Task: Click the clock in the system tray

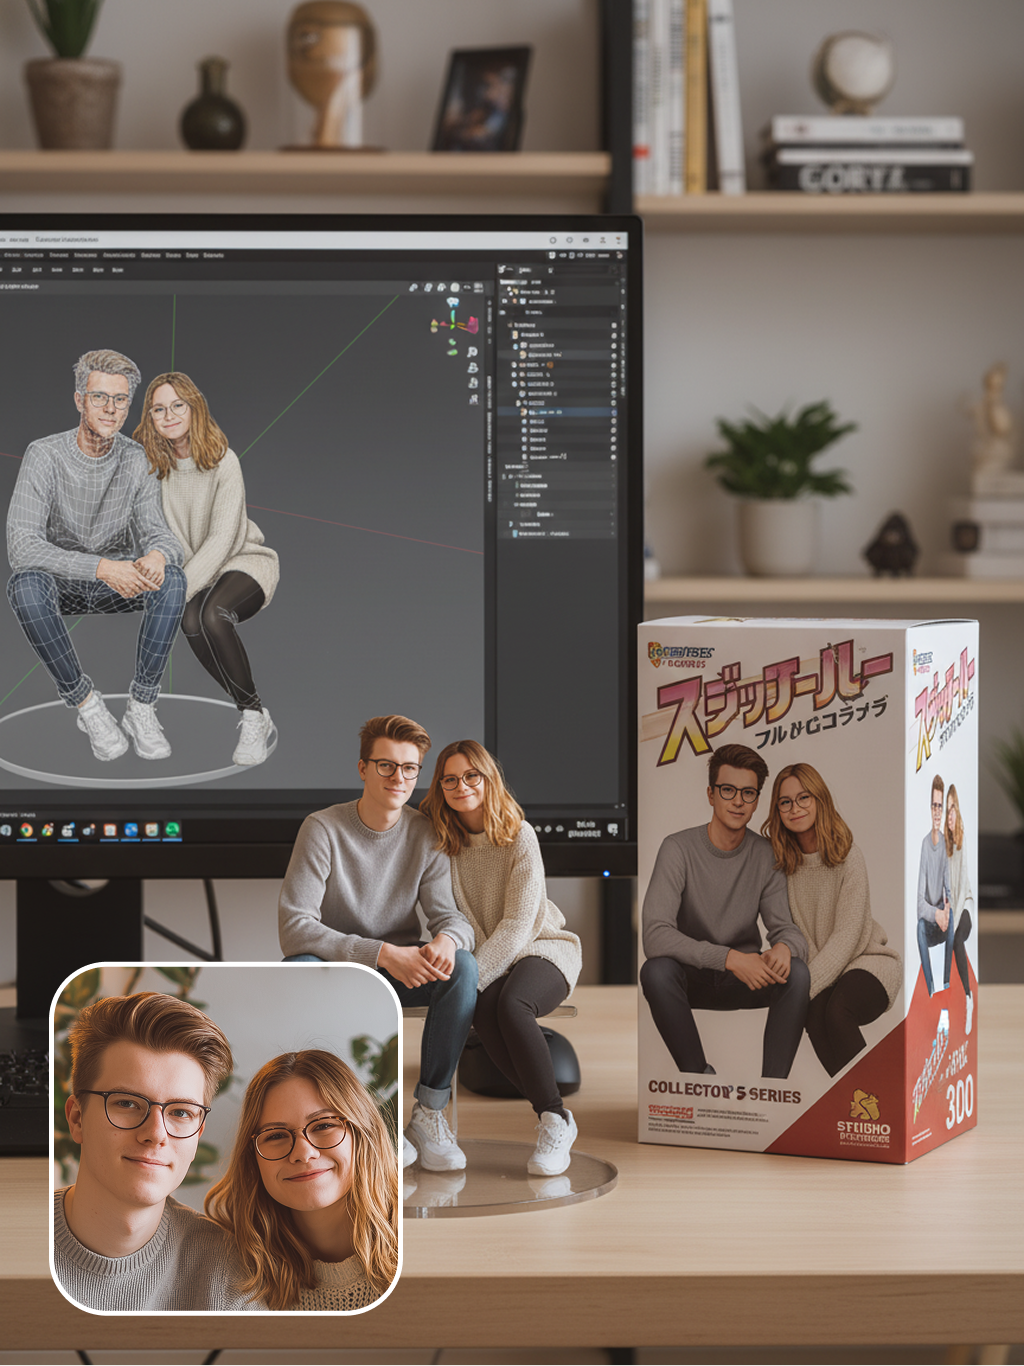Action: pos(585,829)
